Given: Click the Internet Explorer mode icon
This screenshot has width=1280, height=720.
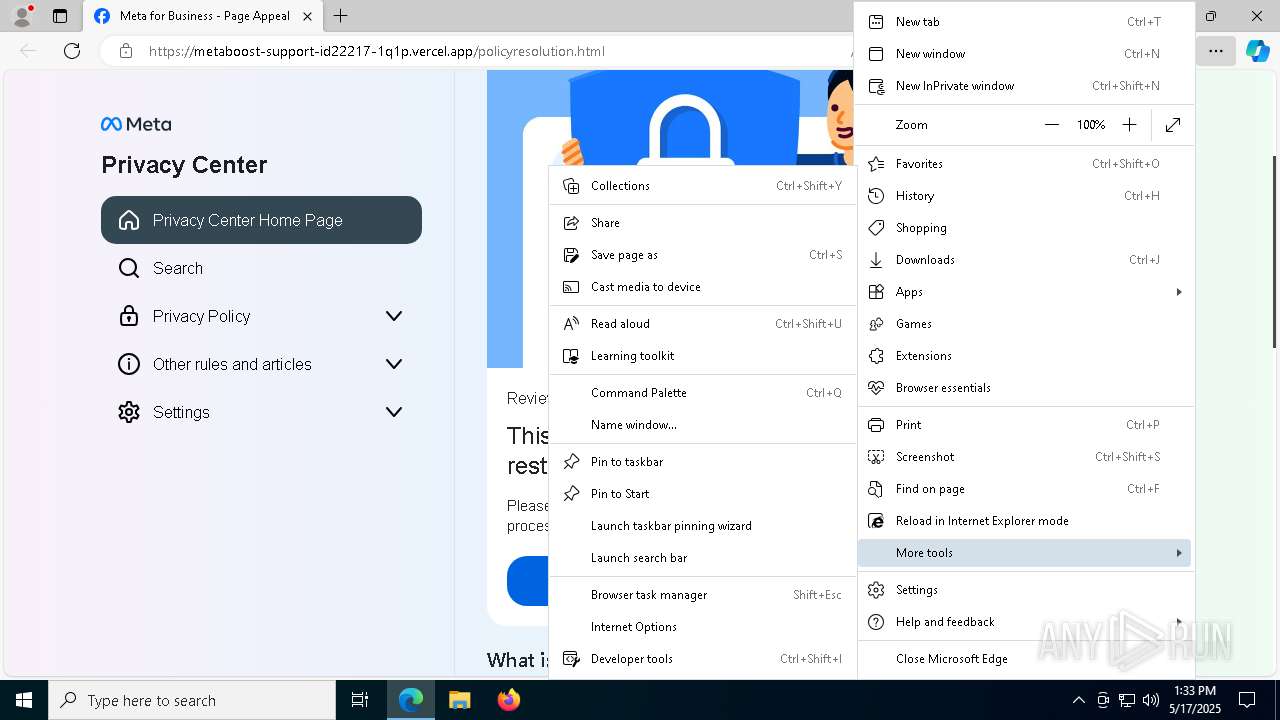Looking at the screenshot, I should point(876,521).
